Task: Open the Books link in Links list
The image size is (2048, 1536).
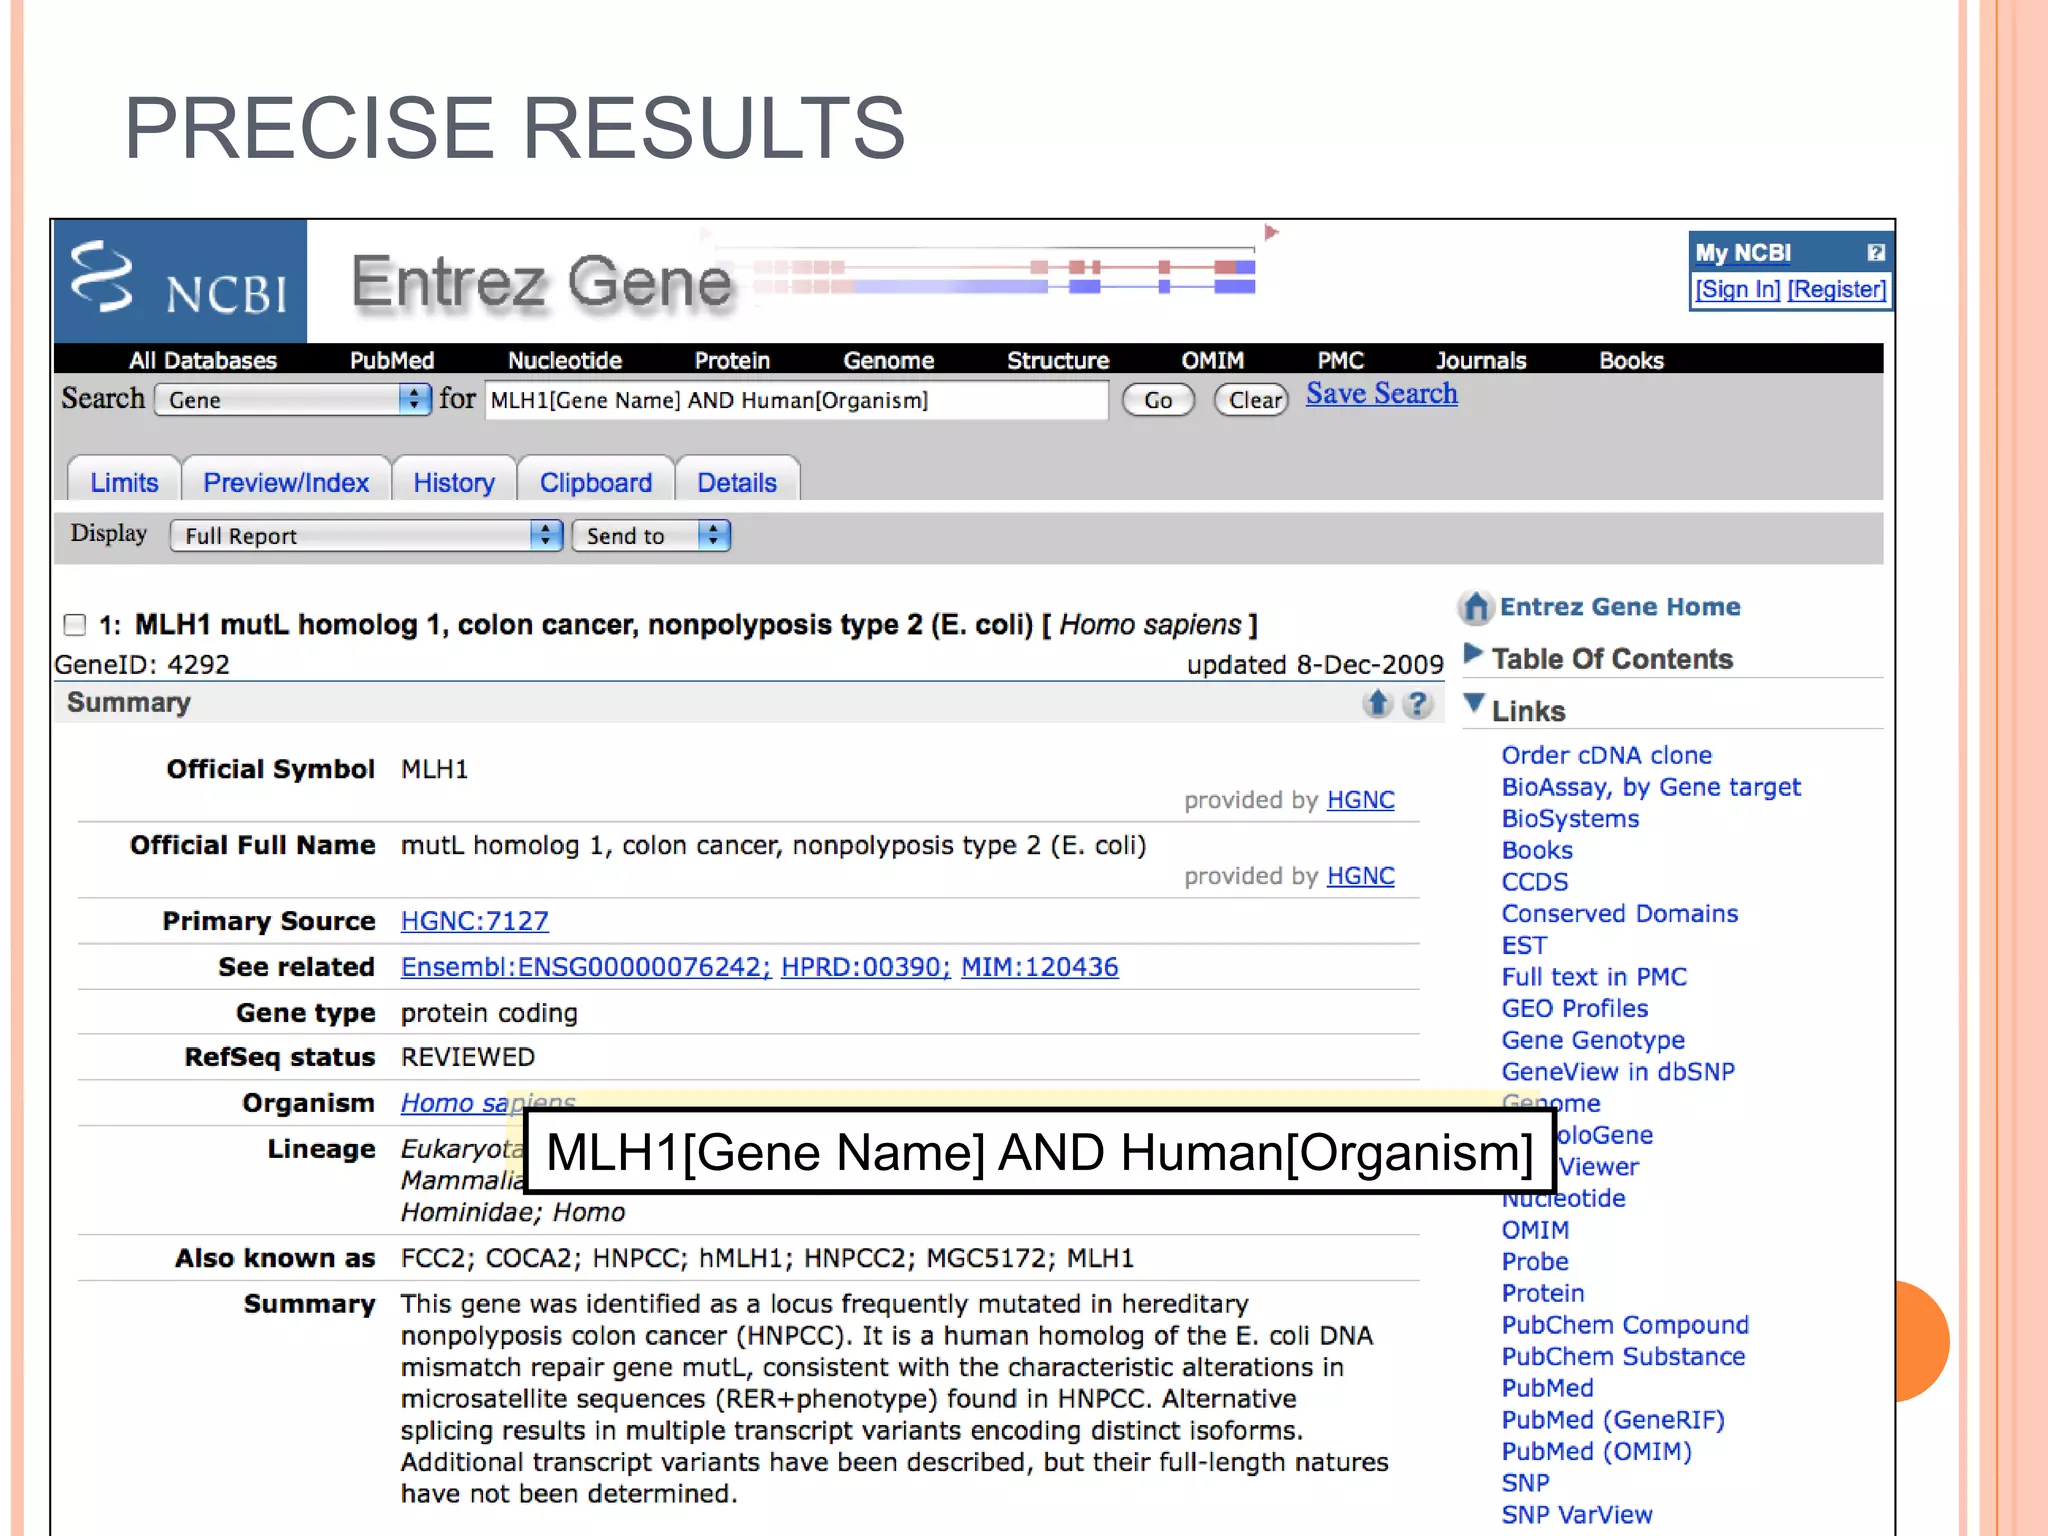Action: coord(1538,850)
